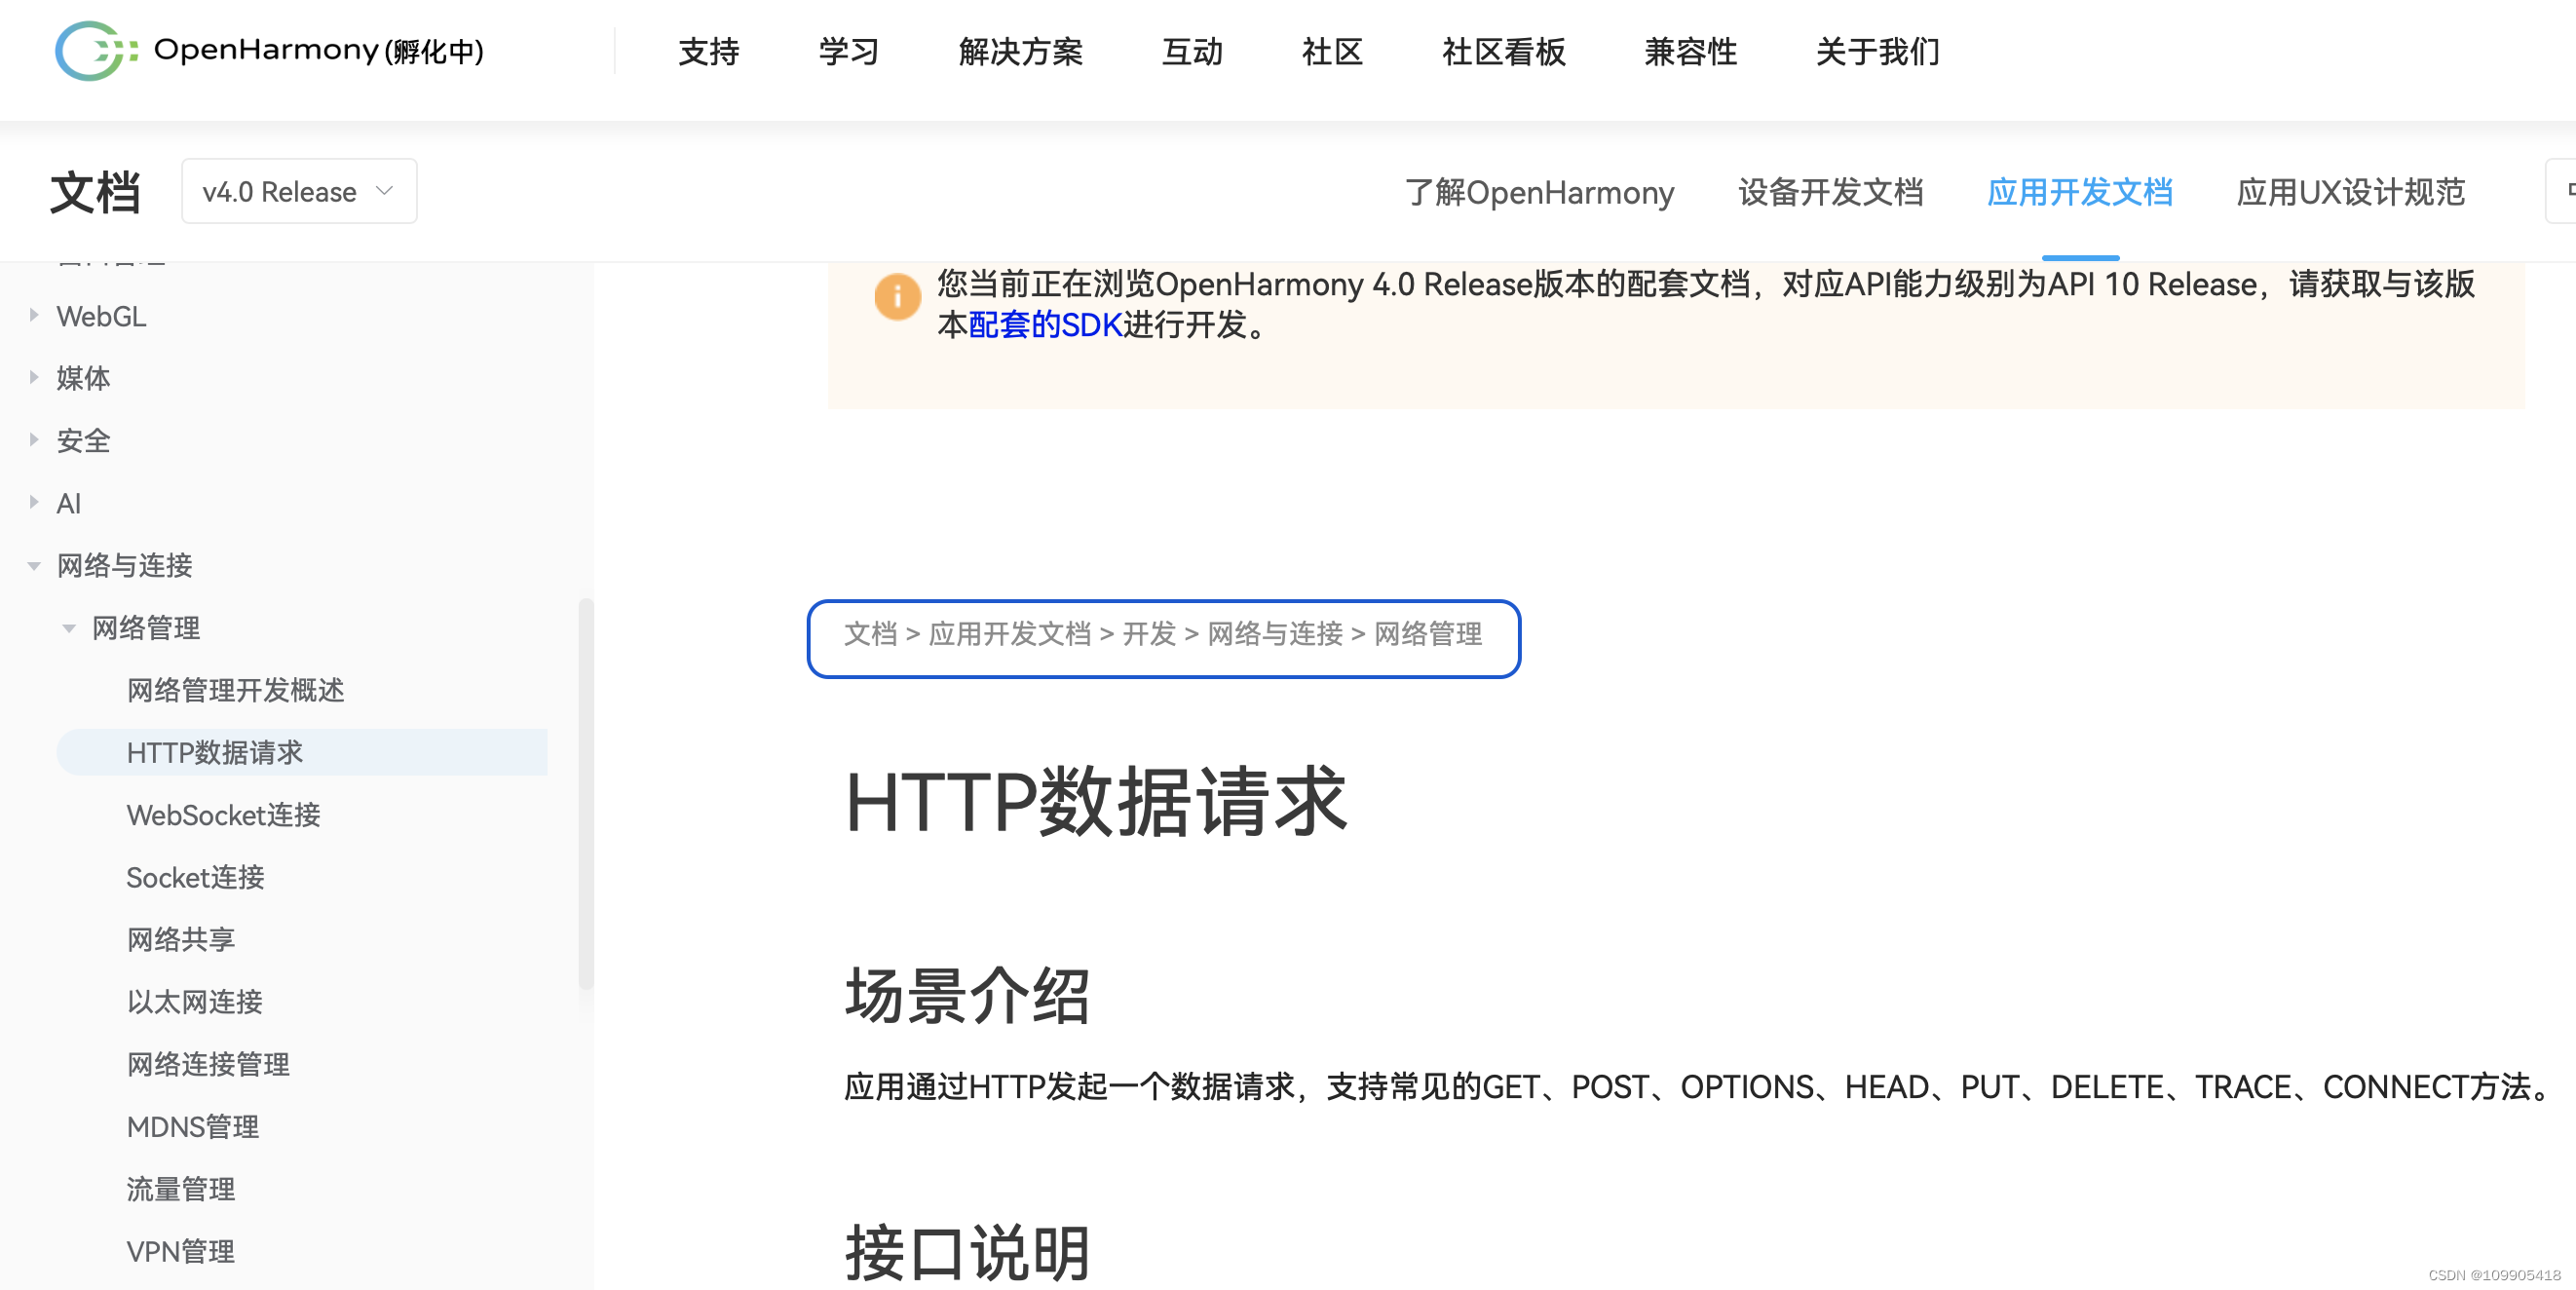
Task: Click 开发 in the breadcrumb
Action: pos(1148,634)
